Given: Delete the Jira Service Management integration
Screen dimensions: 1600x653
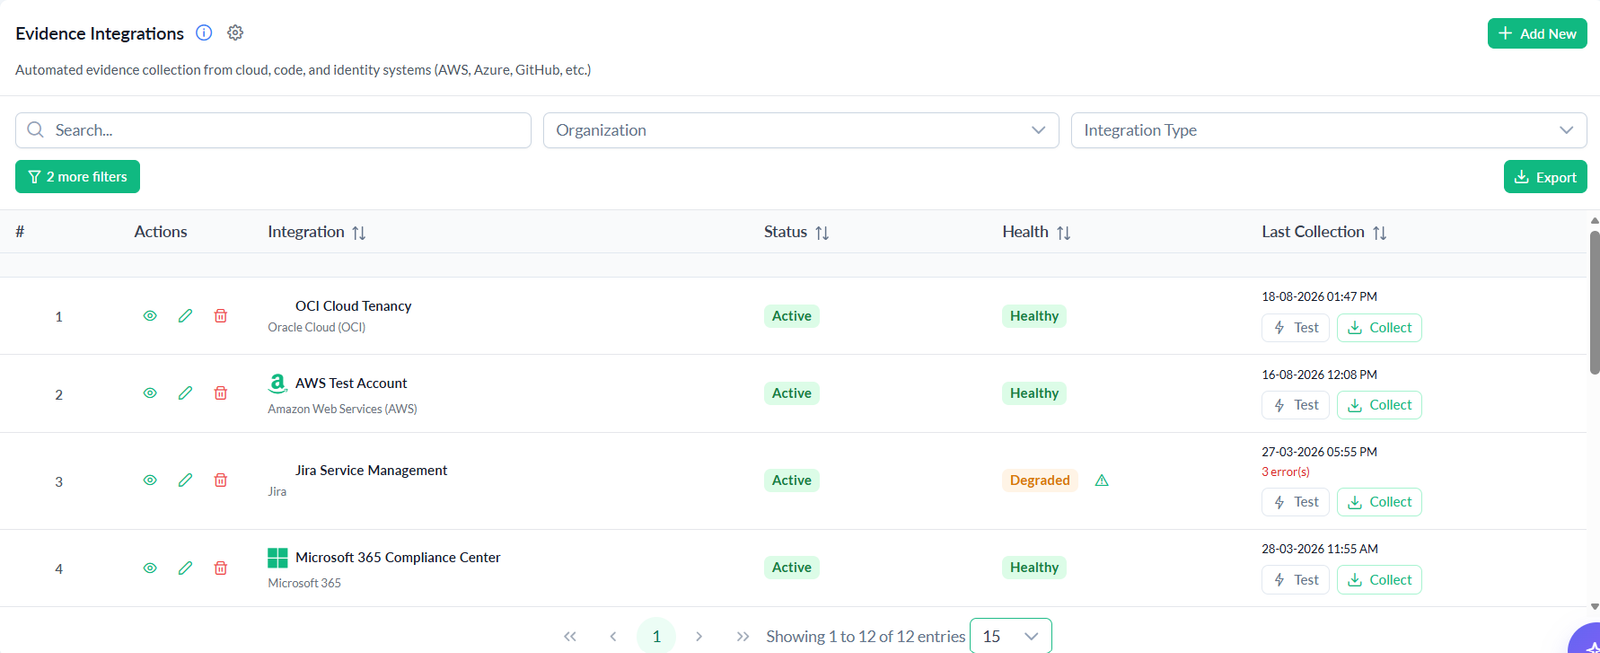Looking at the screenshot, I should (x=221, y=480).
